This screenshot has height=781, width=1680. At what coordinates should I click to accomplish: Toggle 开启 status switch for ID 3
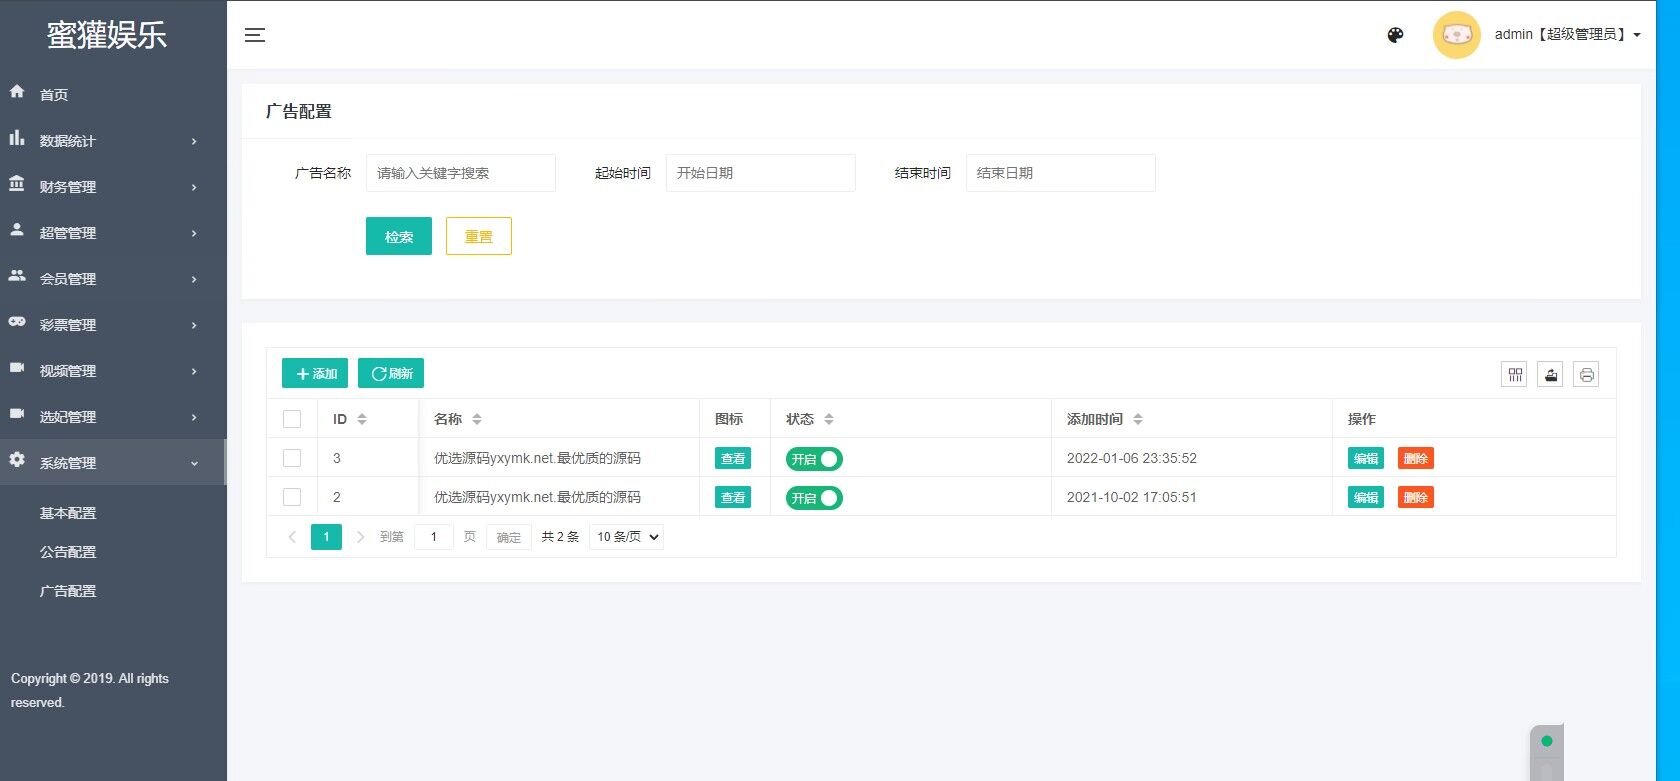point(814,459)
